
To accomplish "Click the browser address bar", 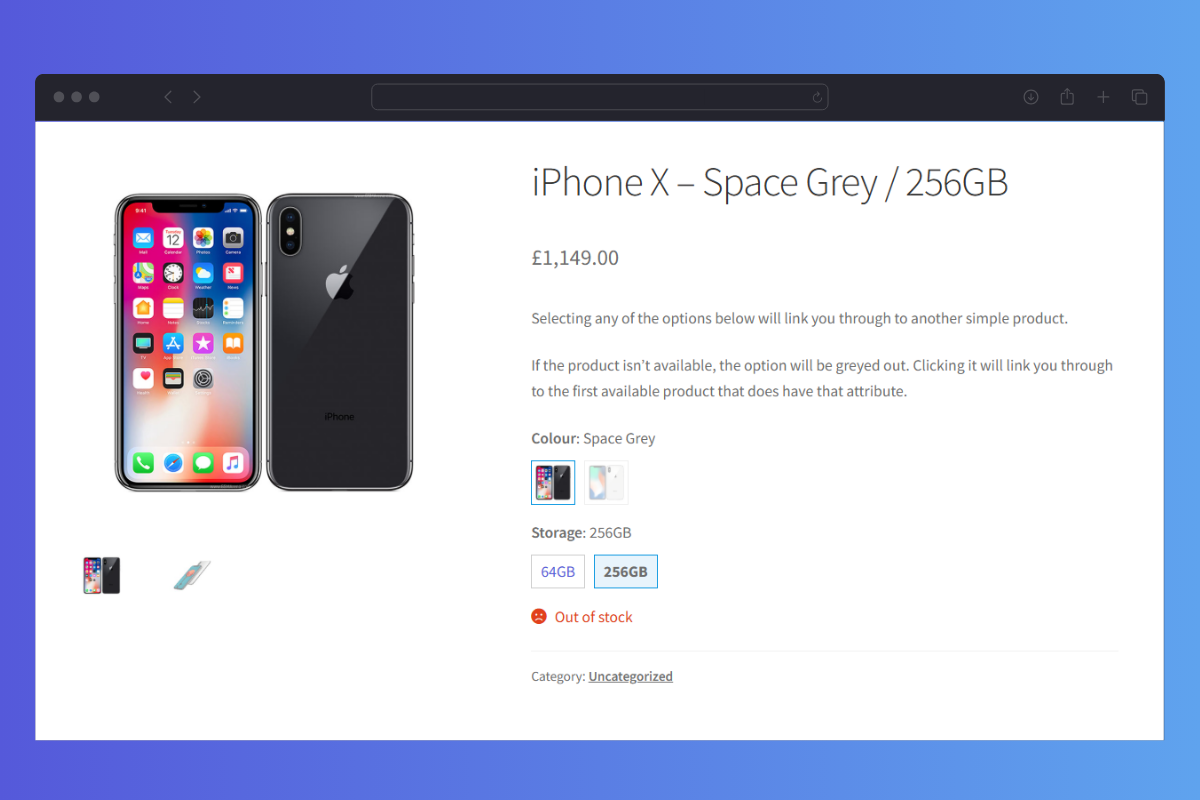I will (x=599, y=97).
